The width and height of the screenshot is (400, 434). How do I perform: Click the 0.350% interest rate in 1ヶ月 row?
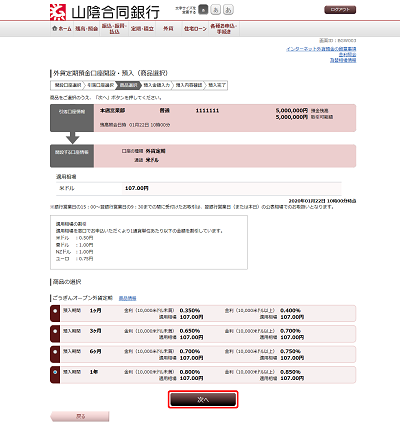(x=190, y=310)
